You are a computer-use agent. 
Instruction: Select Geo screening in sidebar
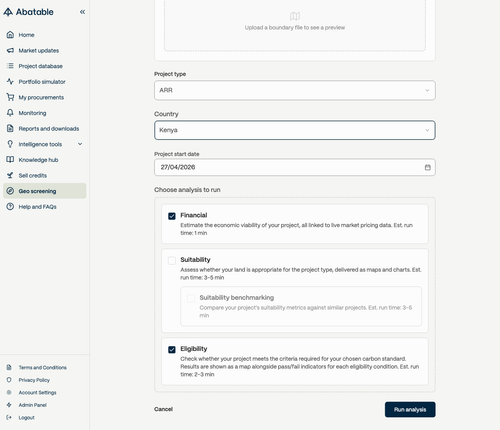click(45, 191)
